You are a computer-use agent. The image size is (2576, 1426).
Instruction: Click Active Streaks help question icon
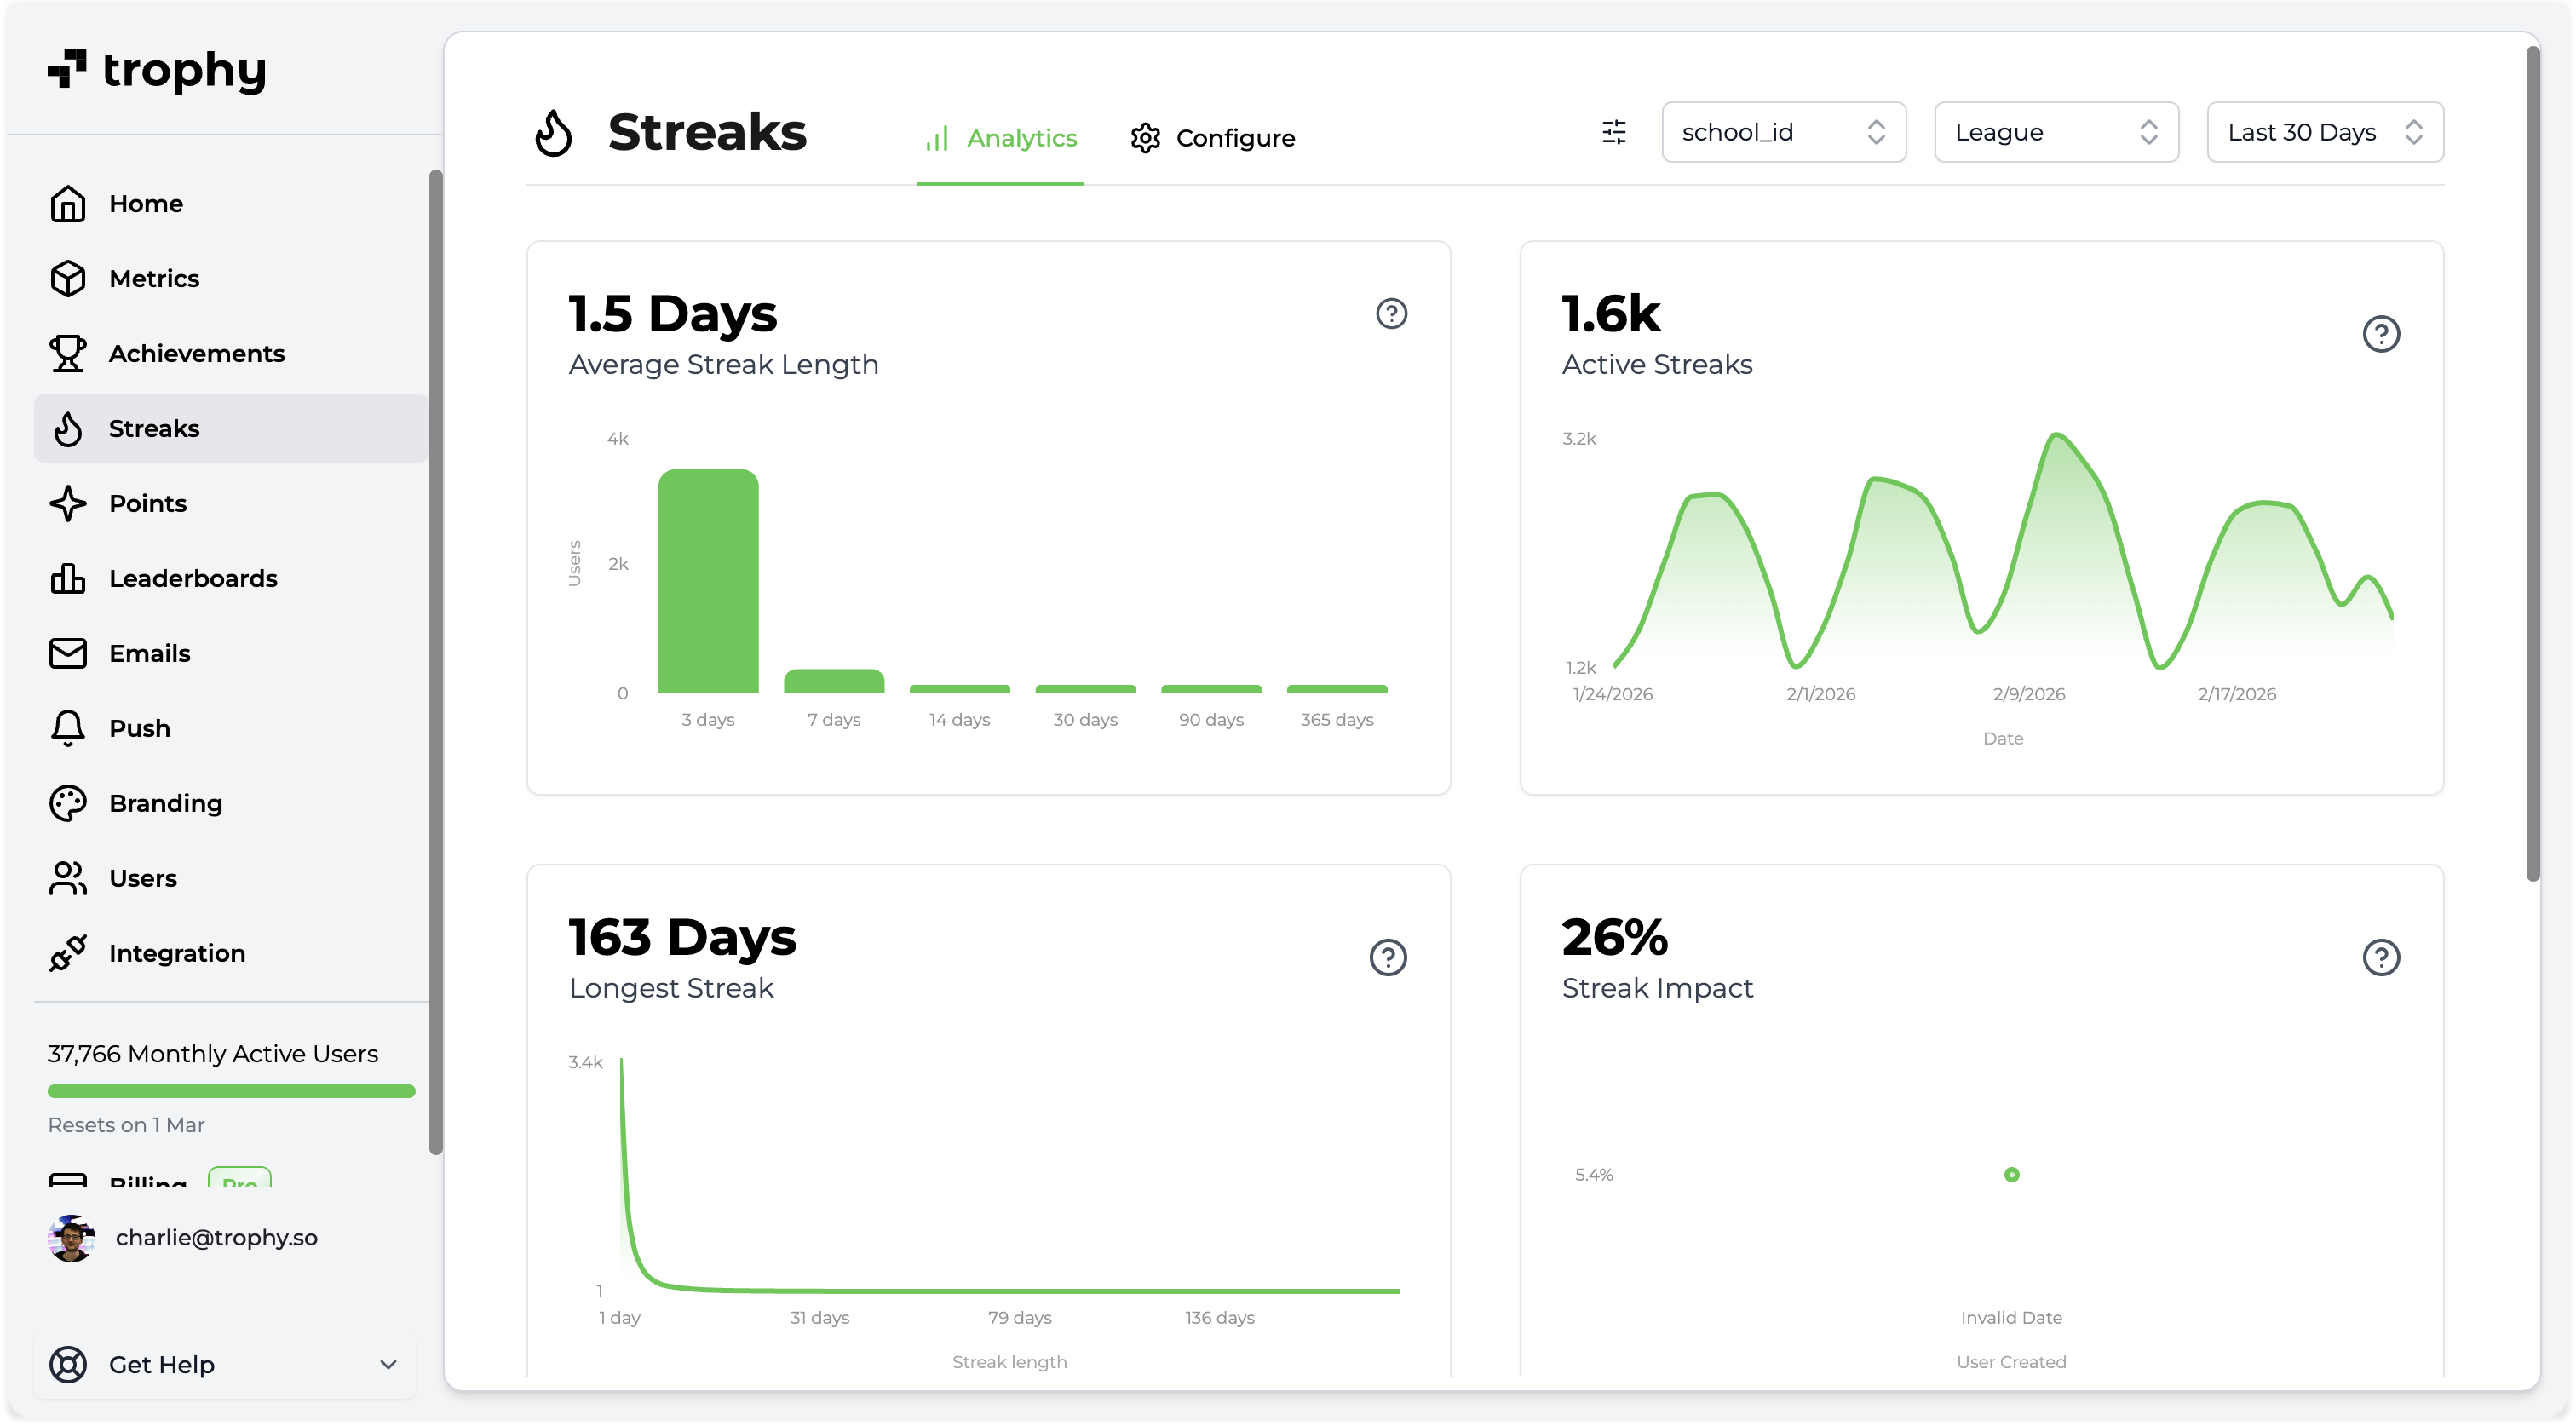(2380, 334)
